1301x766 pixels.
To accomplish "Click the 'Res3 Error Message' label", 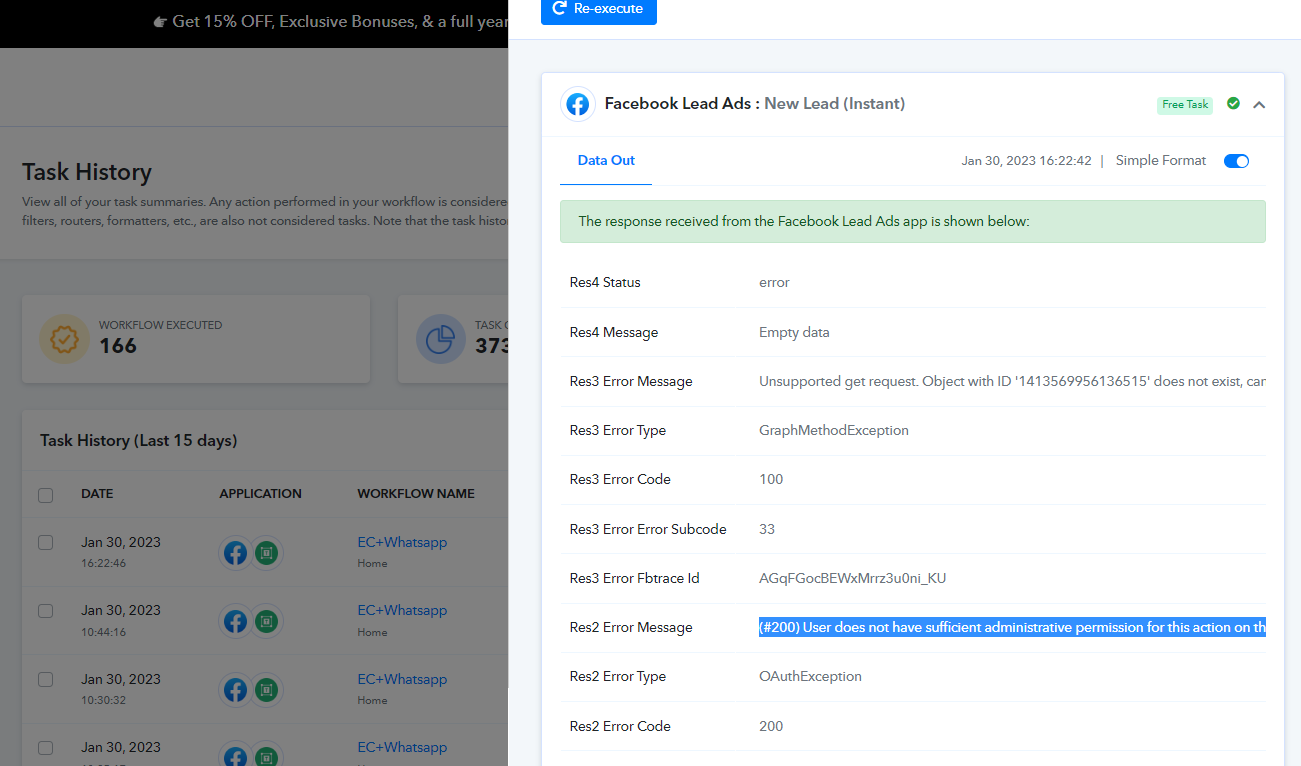I will click(x=631, y=381).
